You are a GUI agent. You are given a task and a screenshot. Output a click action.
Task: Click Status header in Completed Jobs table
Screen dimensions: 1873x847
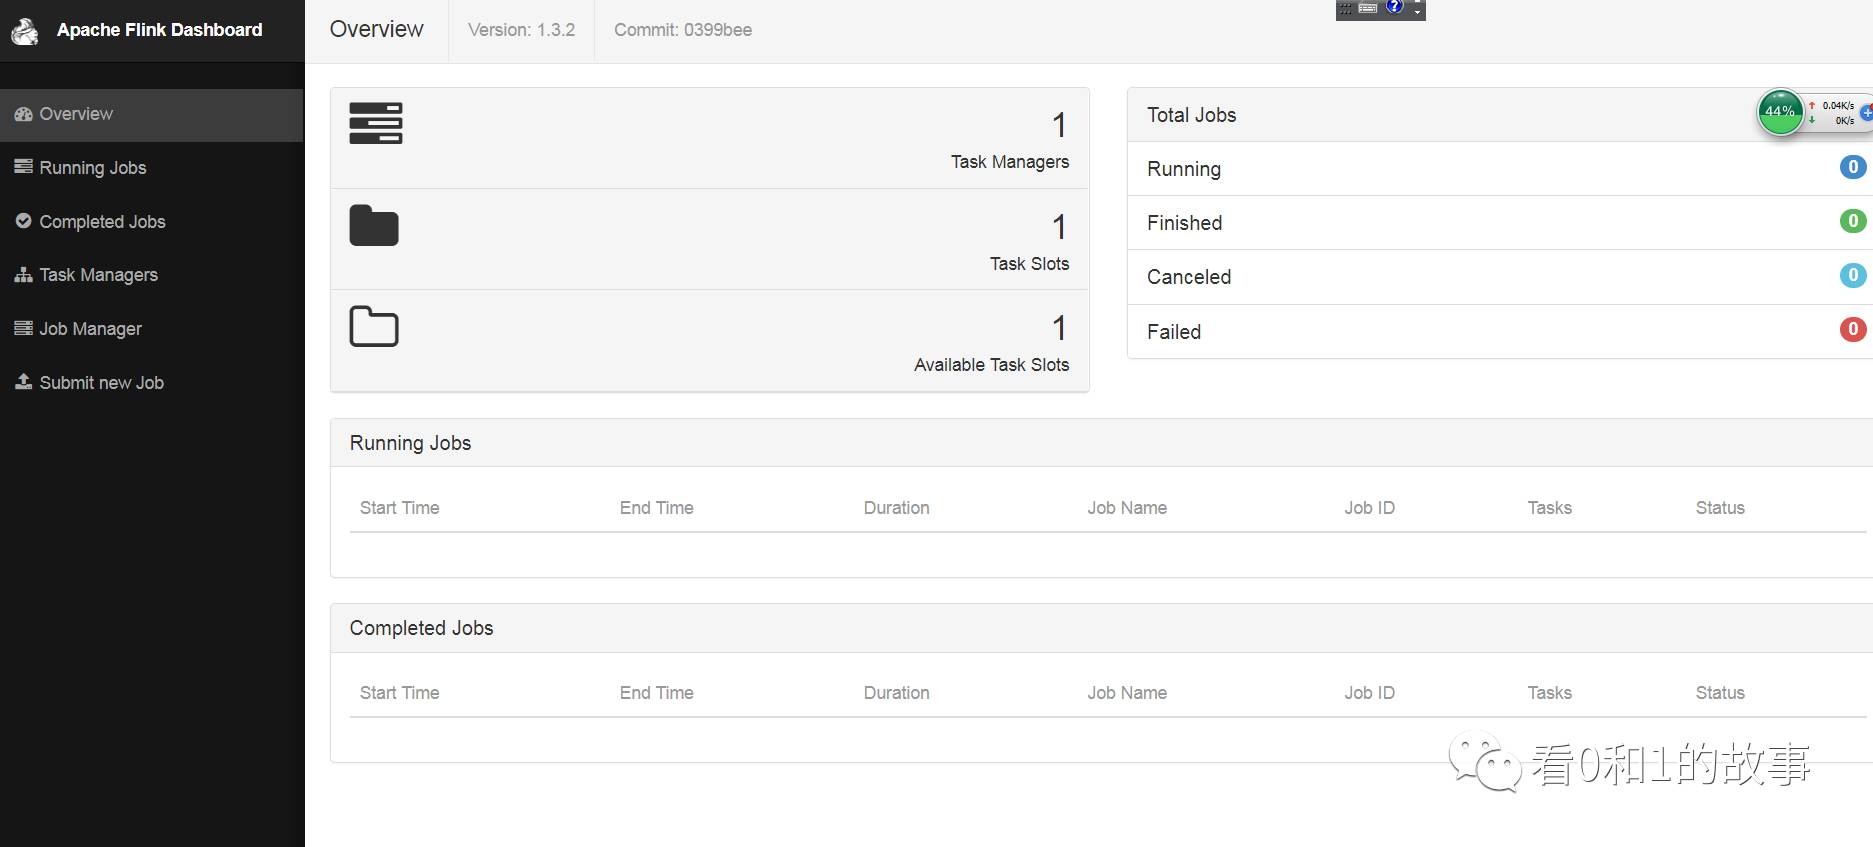coord(1720,693)
